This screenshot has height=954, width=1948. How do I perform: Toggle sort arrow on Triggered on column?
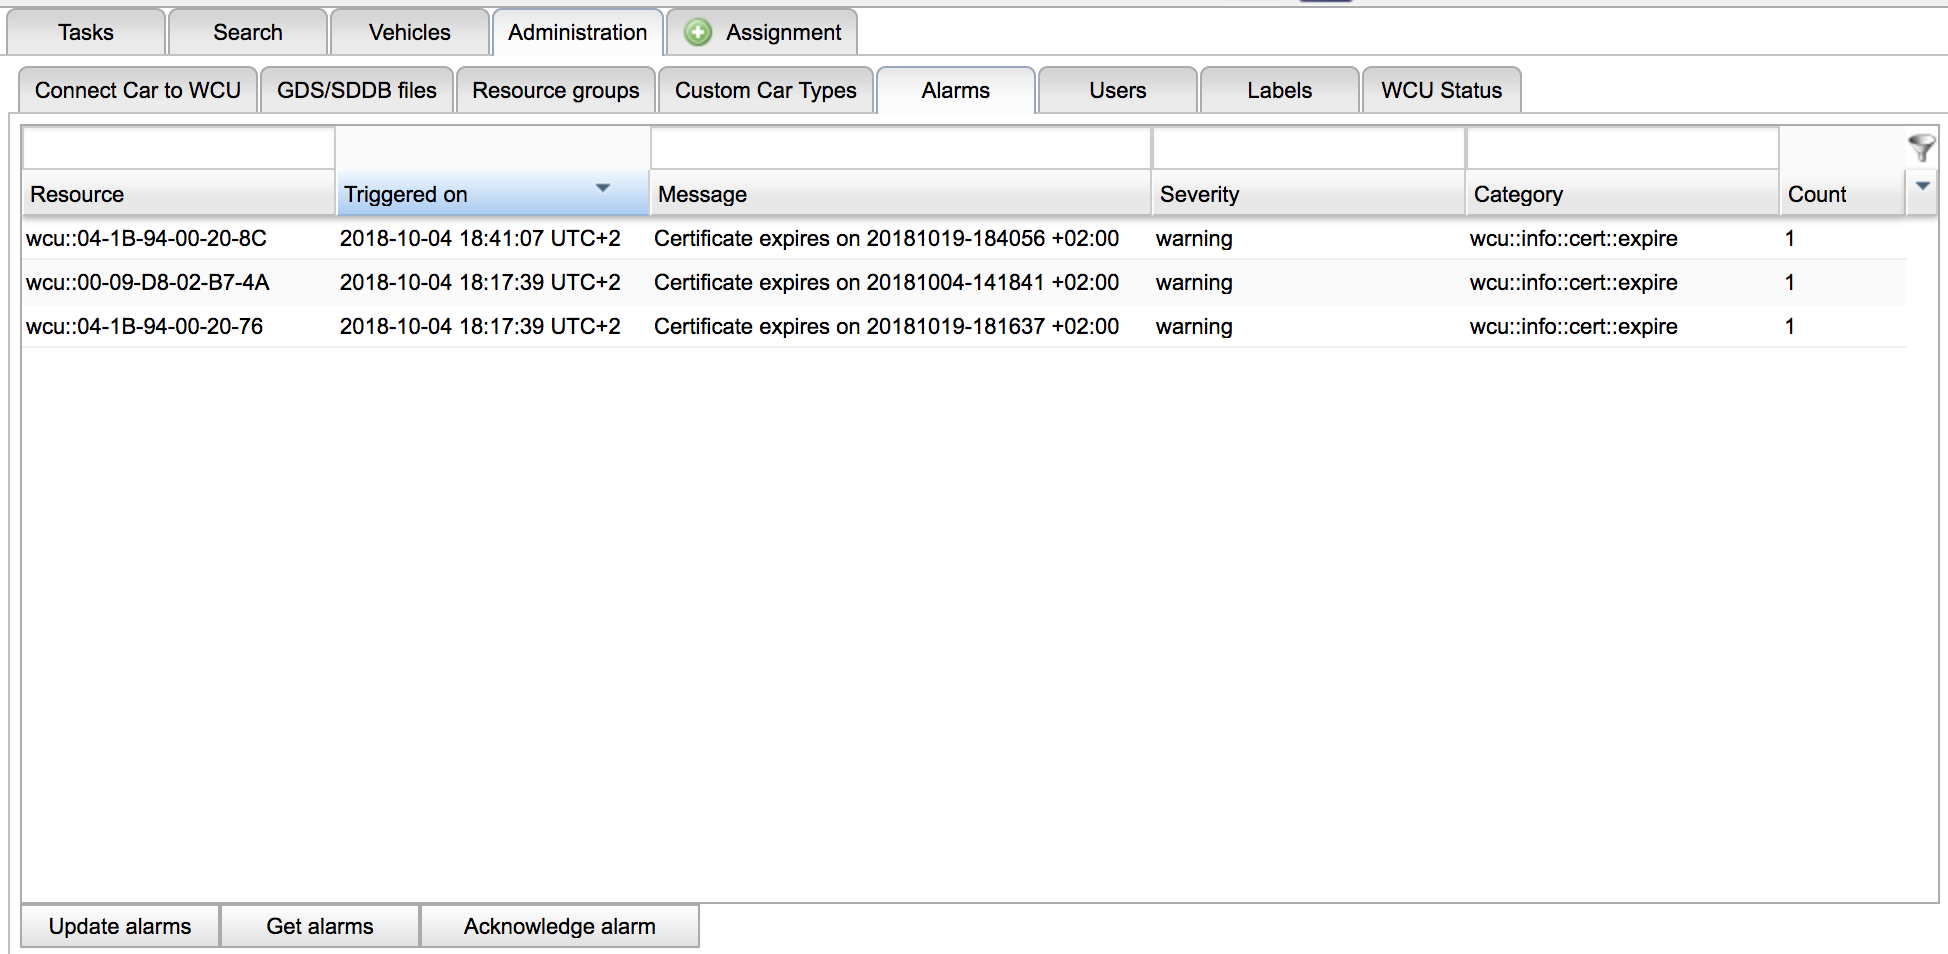602,189
